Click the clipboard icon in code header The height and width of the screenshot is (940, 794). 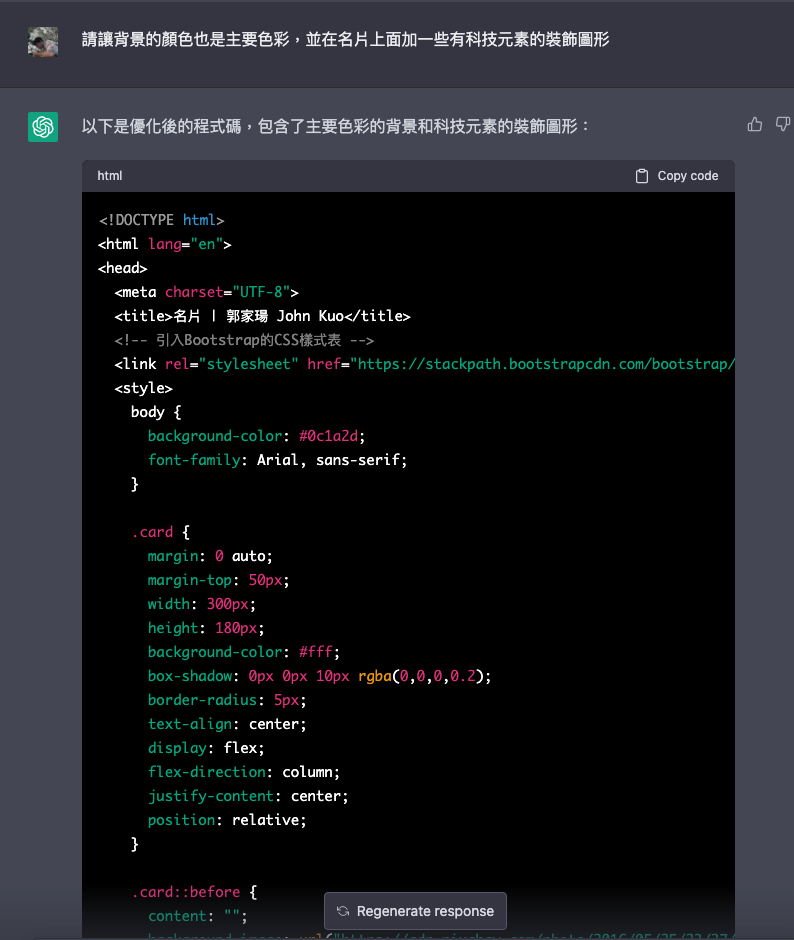tap(642, 176)
